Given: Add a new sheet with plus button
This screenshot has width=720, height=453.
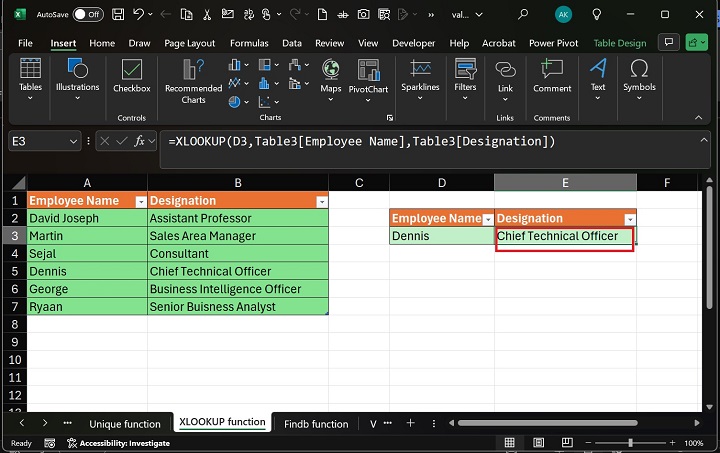Looking at the screenshot, I should point(410,424).
